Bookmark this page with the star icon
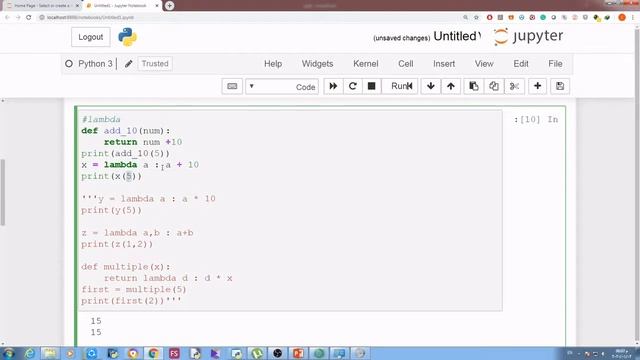Viewport: 640px width, 360px height. (476, 17)
